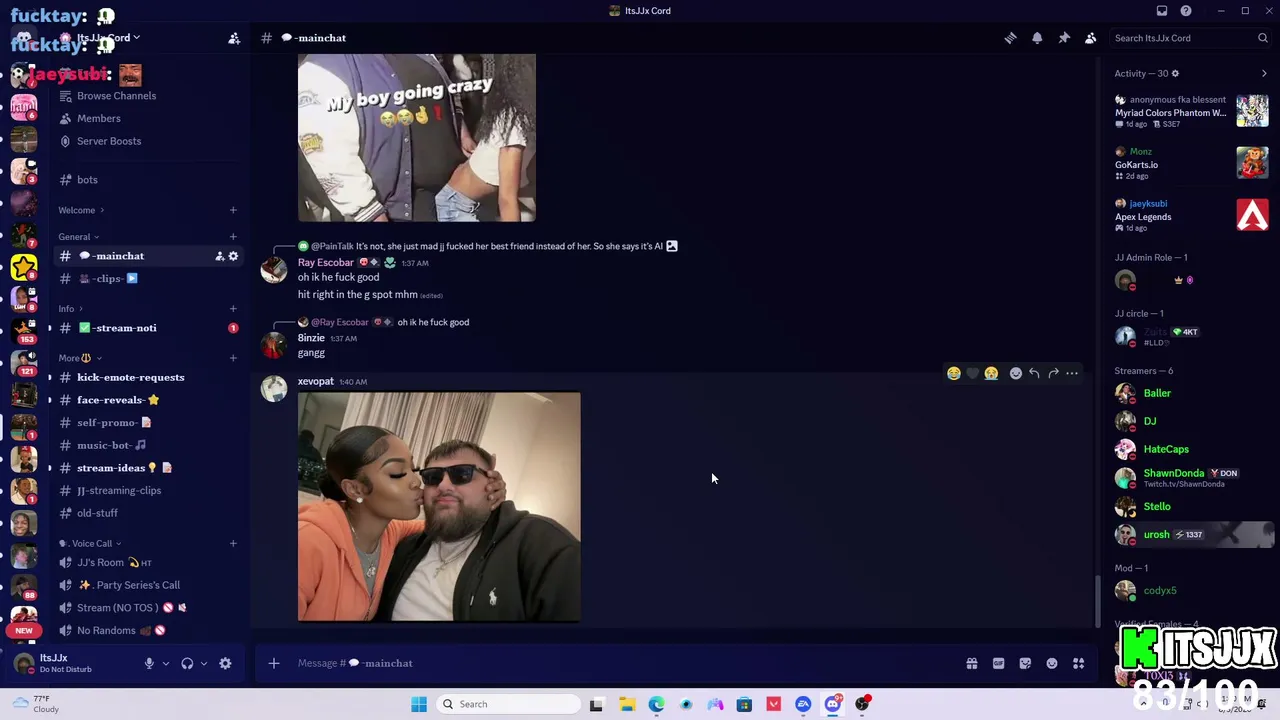Image resolution: width=1280 pixels, height=720 pixels.
Task: Open the GIF picker
Action: coord(998,663)
